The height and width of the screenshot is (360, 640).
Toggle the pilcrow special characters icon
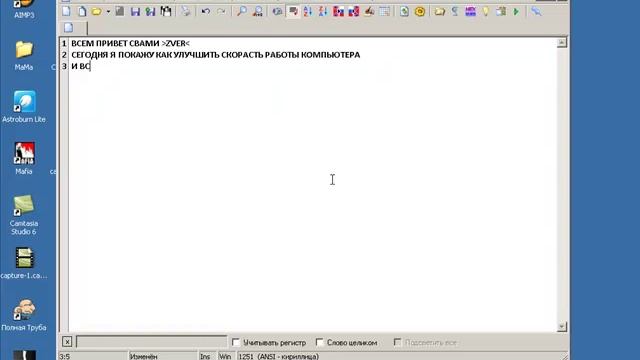[455, 11]
